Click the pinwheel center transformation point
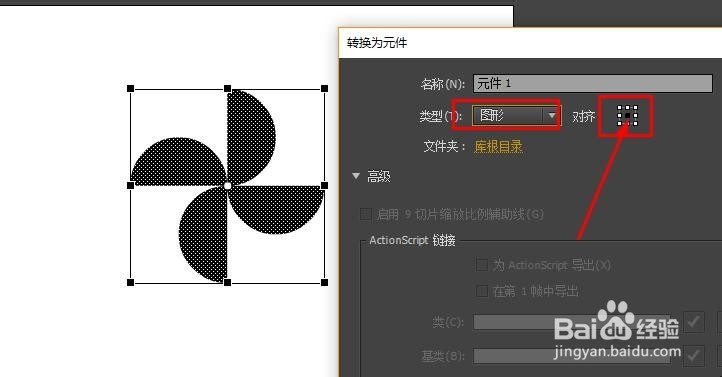722x377 pixels. click(x=227, y=186)
